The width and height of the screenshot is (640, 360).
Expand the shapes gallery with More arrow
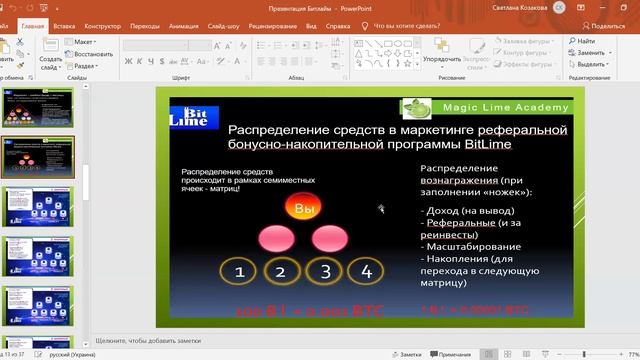(417, 64)
